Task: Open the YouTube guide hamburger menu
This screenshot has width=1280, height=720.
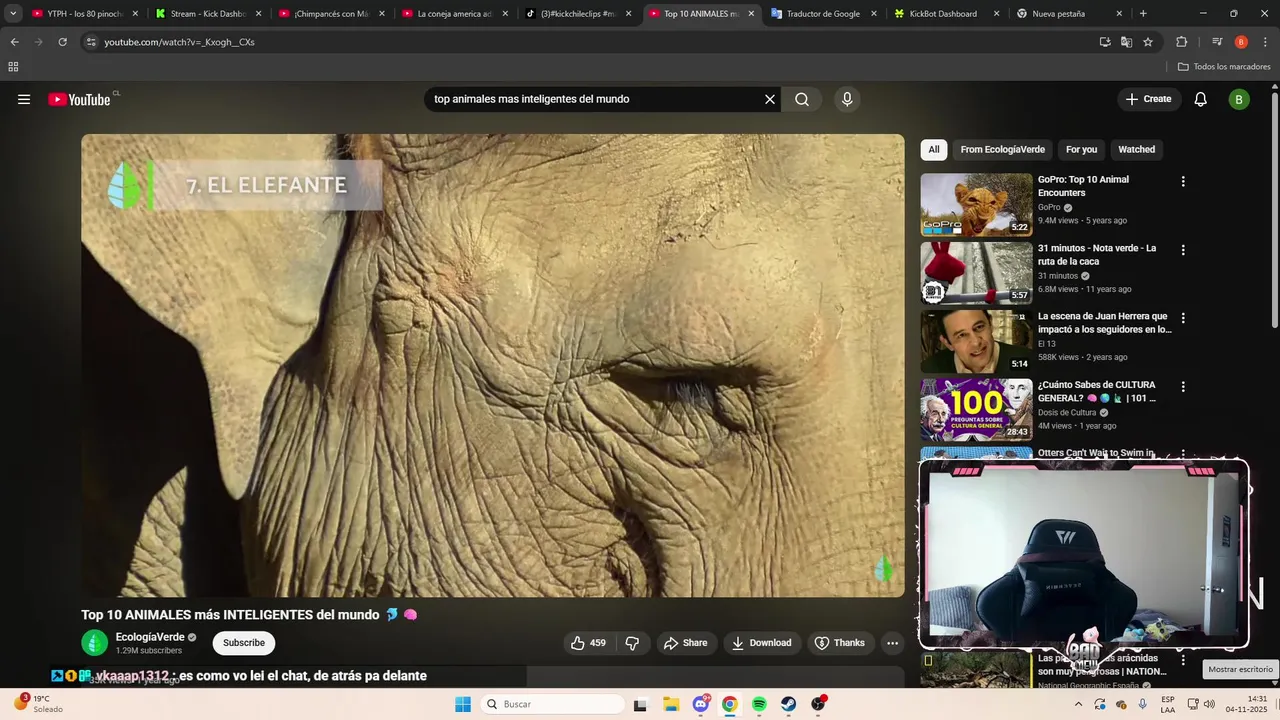Action: [x=24, y=99]
